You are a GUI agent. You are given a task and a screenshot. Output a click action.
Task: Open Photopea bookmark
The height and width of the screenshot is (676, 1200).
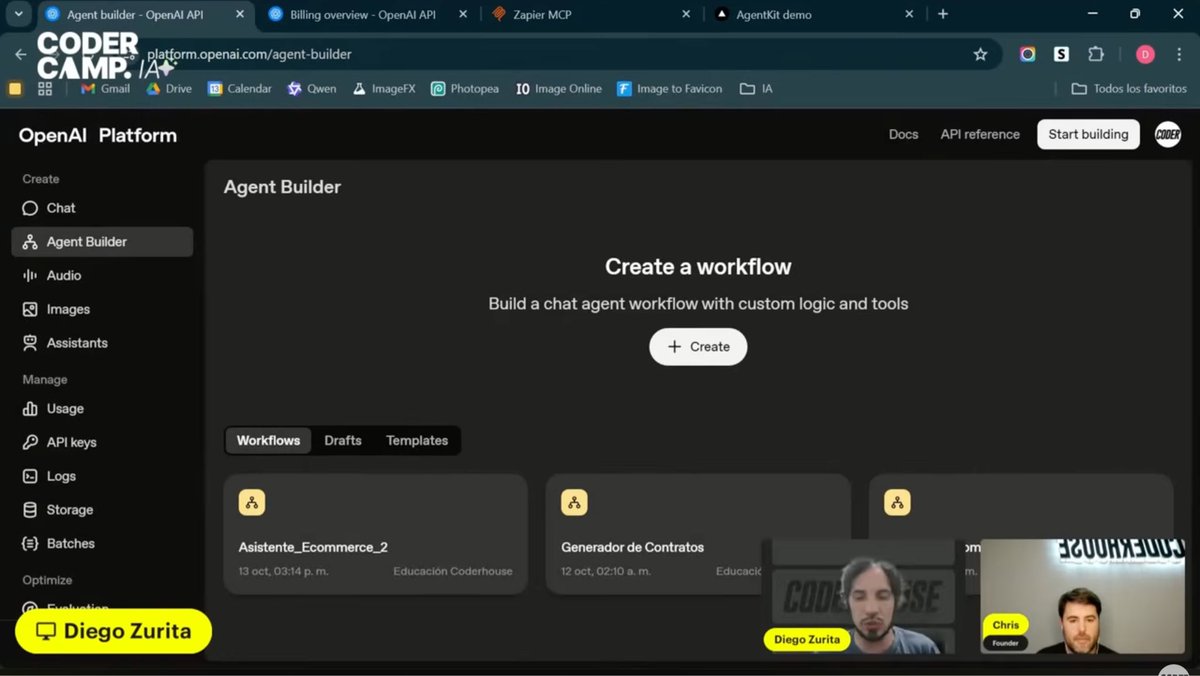[465, 89]
